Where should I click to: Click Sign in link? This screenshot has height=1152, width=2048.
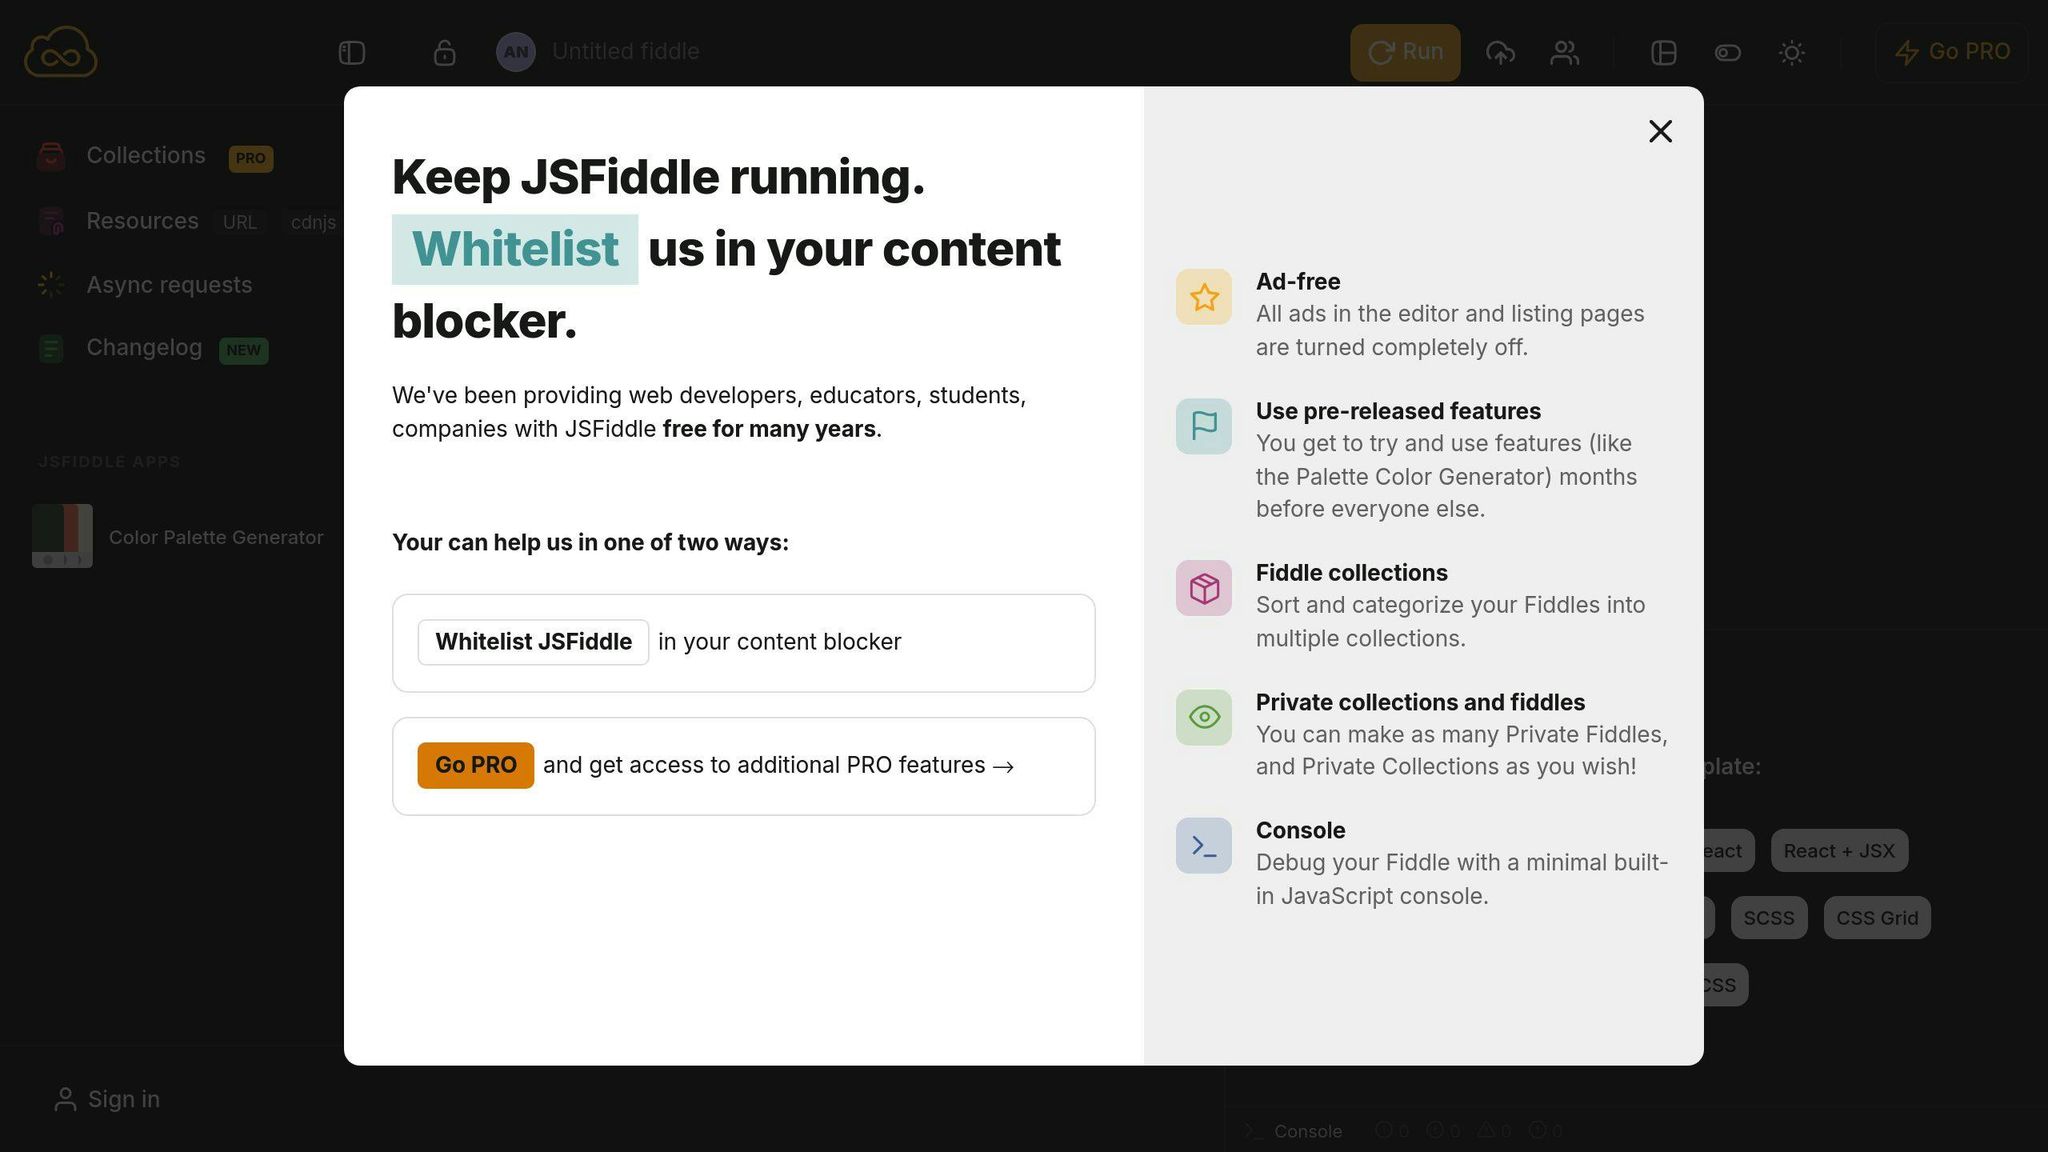pyautogui.click(x=124, y=1099)
